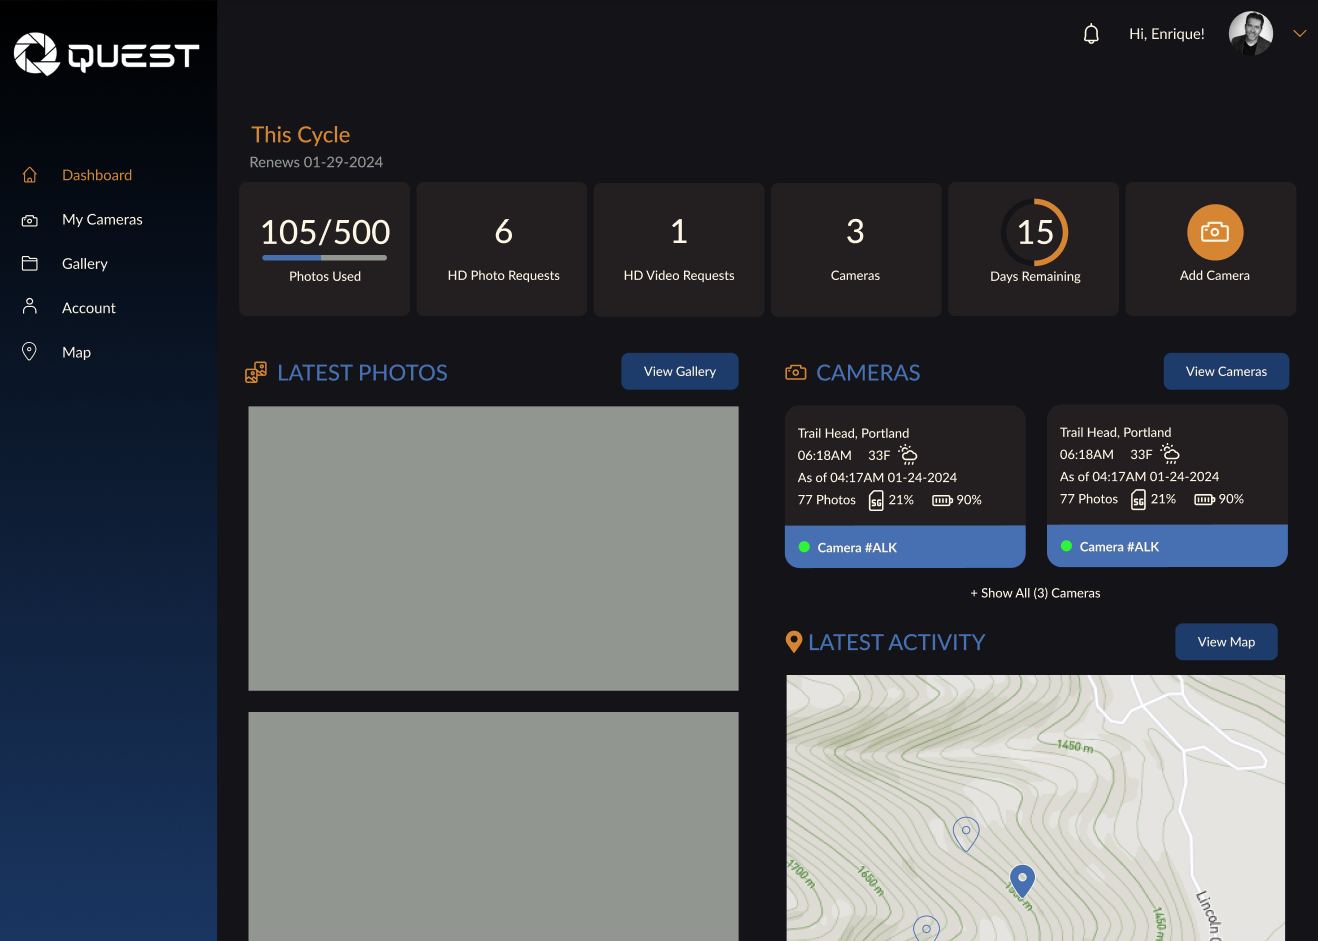
Task: Click the 5G SIM icon in right camera card
Action: point(1138,499)
